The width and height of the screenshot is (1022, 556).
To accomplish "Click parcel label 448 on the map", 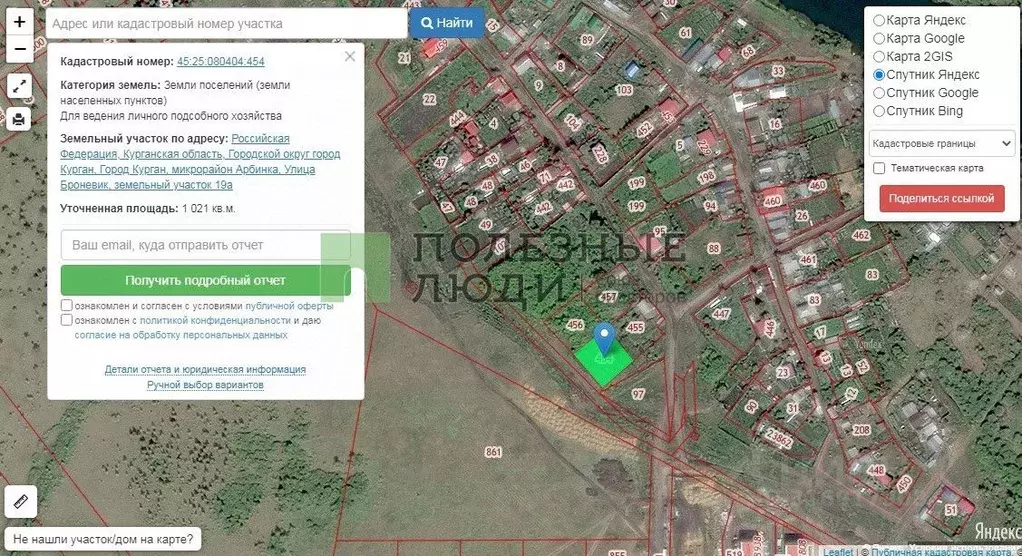I will click(876, 470).
